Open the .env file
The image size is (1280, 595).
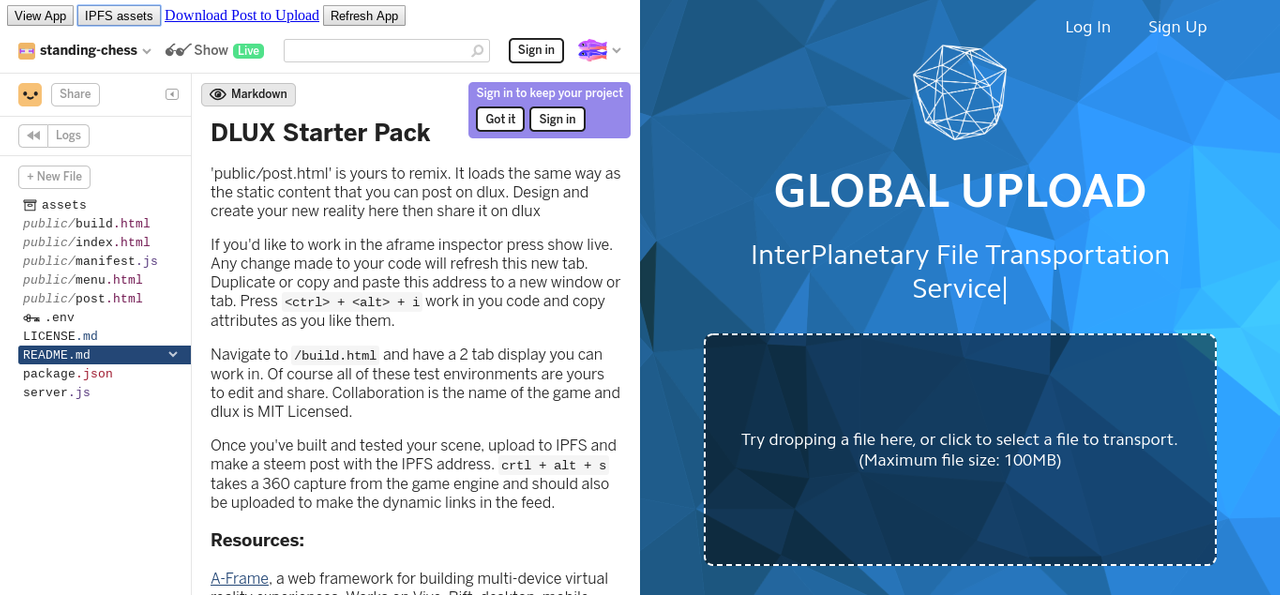[x=49, y=318]
